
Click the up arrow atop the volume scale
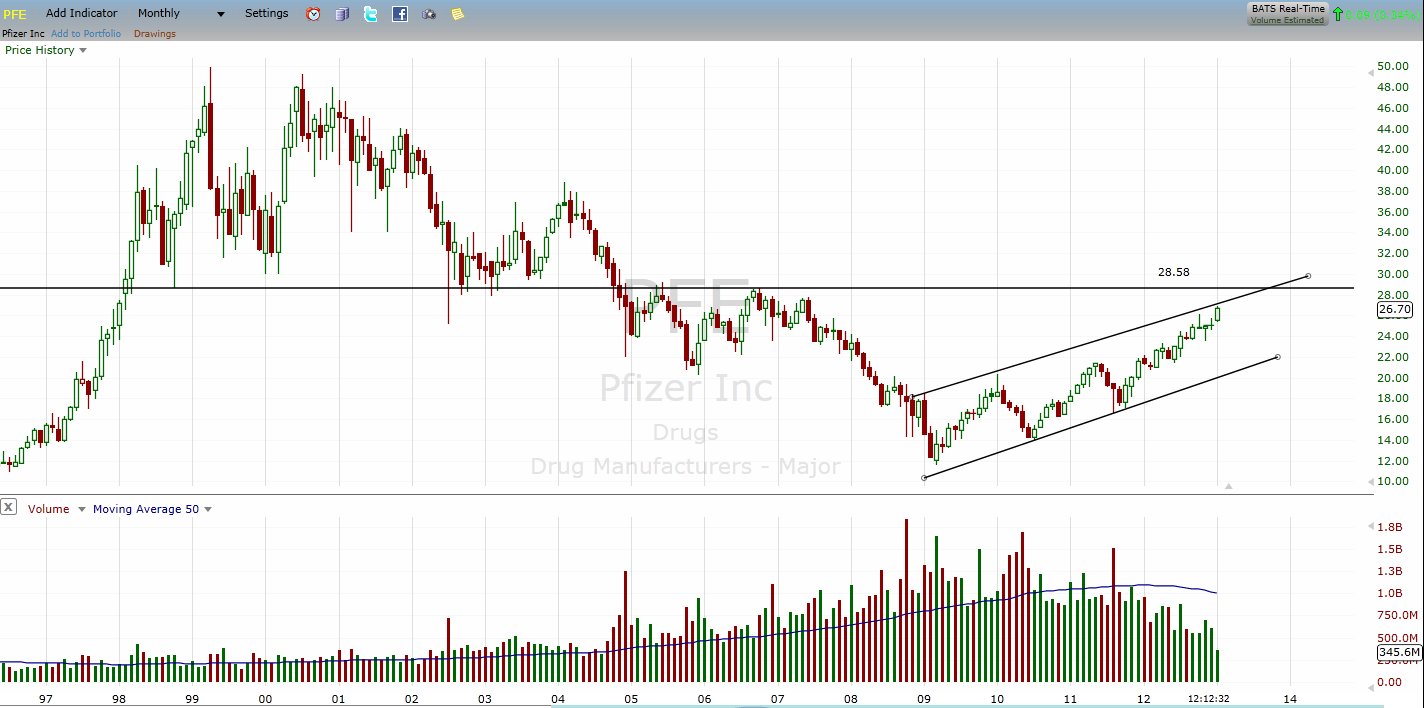[x=1369, y=524]
